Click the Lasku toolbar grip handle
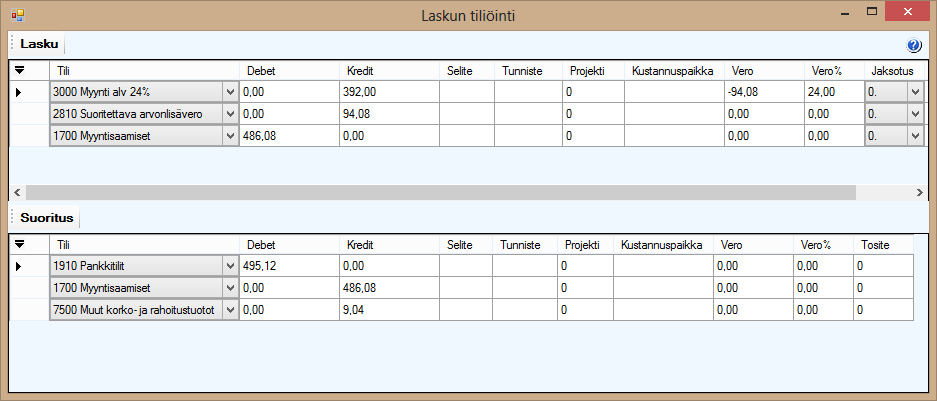 pos(12,44)
